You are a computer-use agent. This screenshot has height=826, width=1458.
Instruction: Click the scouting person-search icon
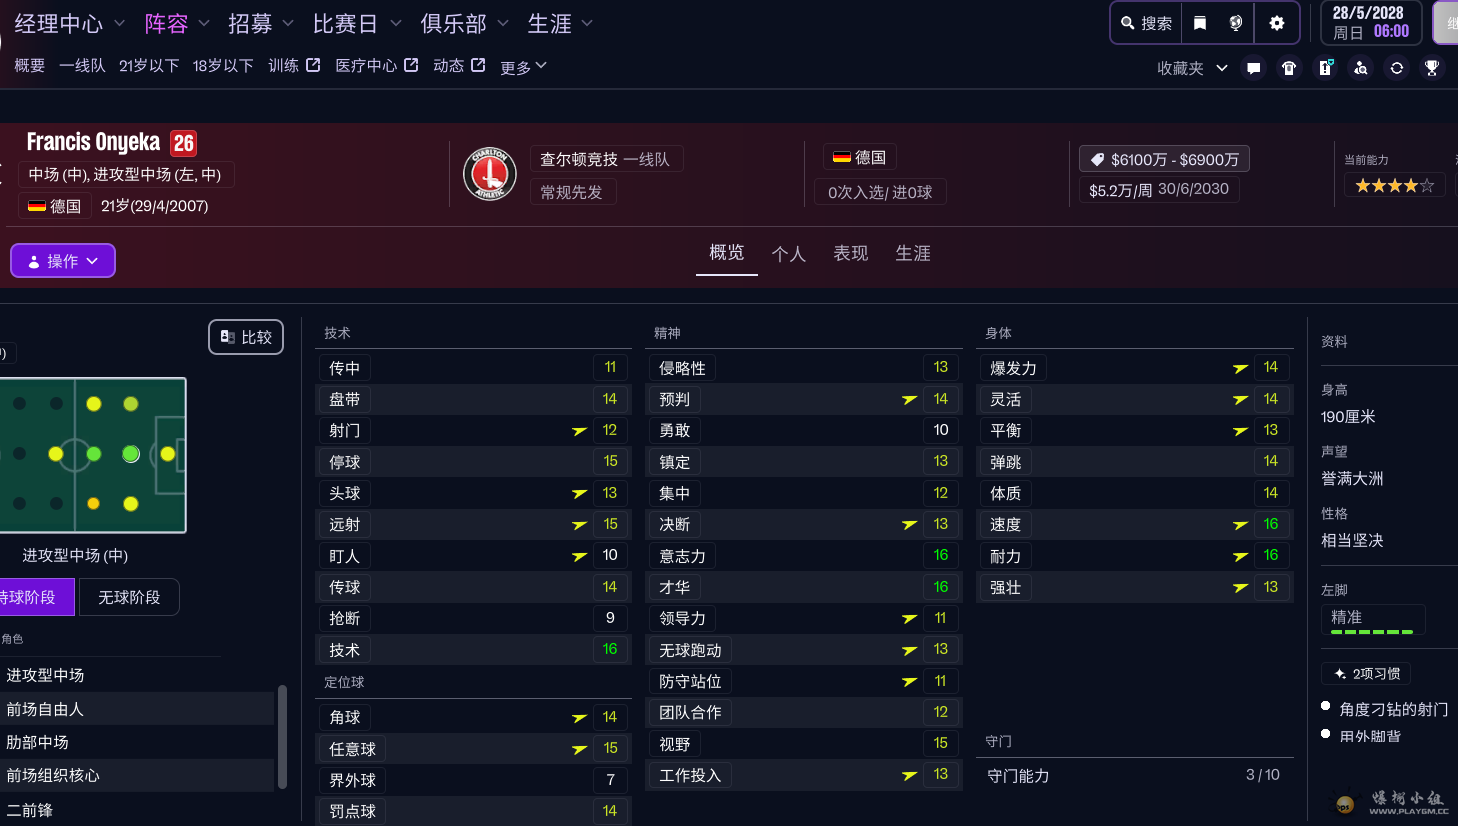click(1361, 68)
